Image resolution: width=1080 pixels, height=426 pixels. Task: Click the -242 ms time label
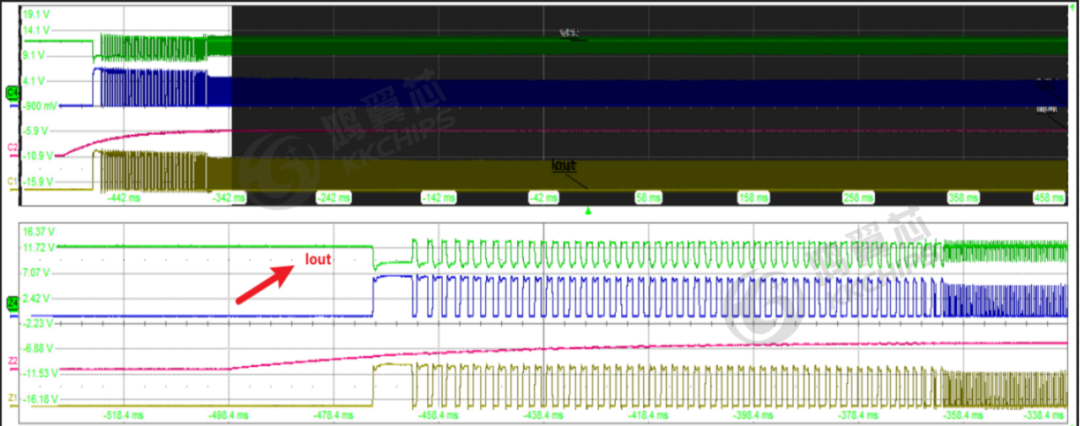334,198
